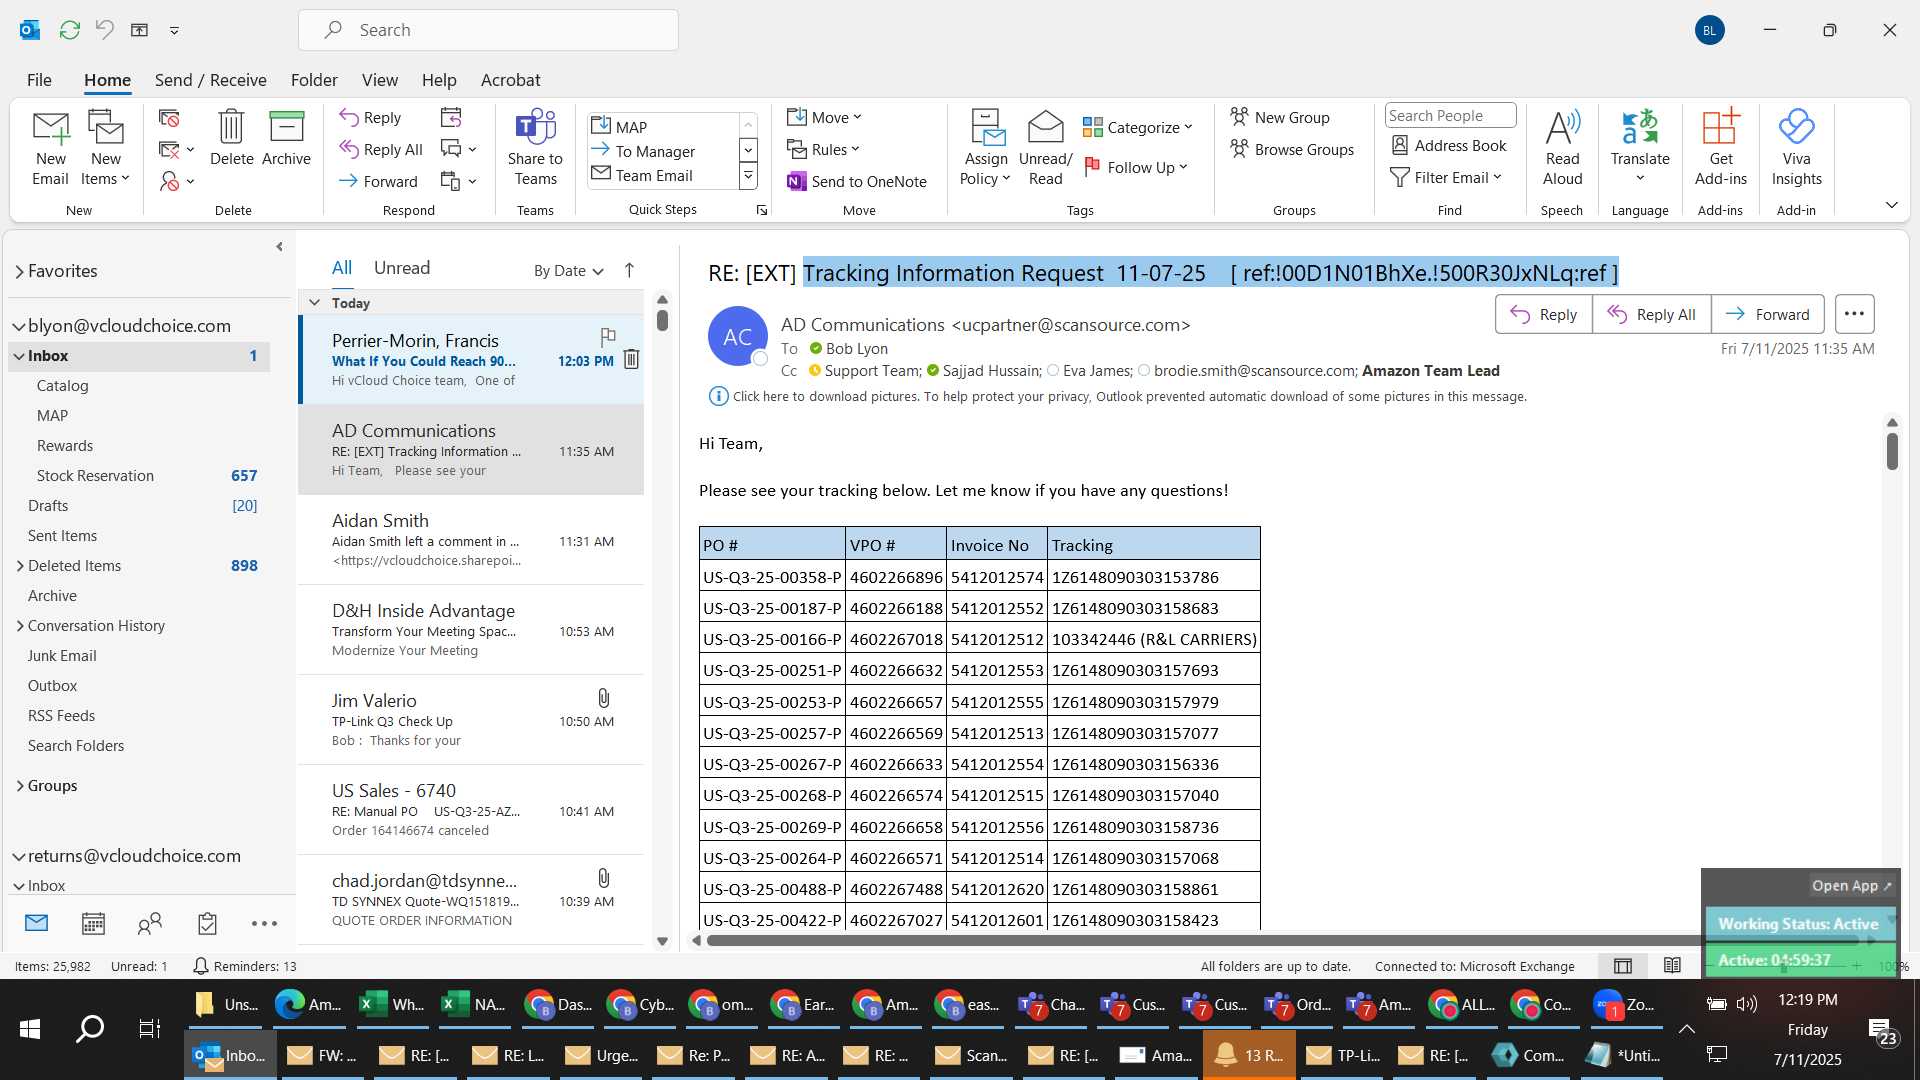Viewport: 1920px width, 1080px height.
Task: Click the Meeting reply icon in Respond group
Action: point(451,117)
